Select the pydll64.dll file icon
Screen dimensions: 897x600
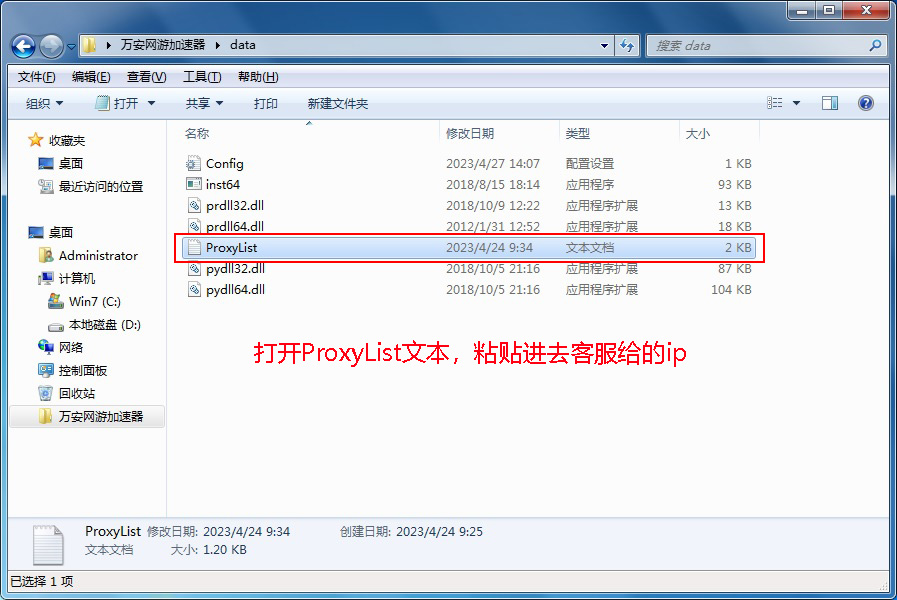point(195,289)
